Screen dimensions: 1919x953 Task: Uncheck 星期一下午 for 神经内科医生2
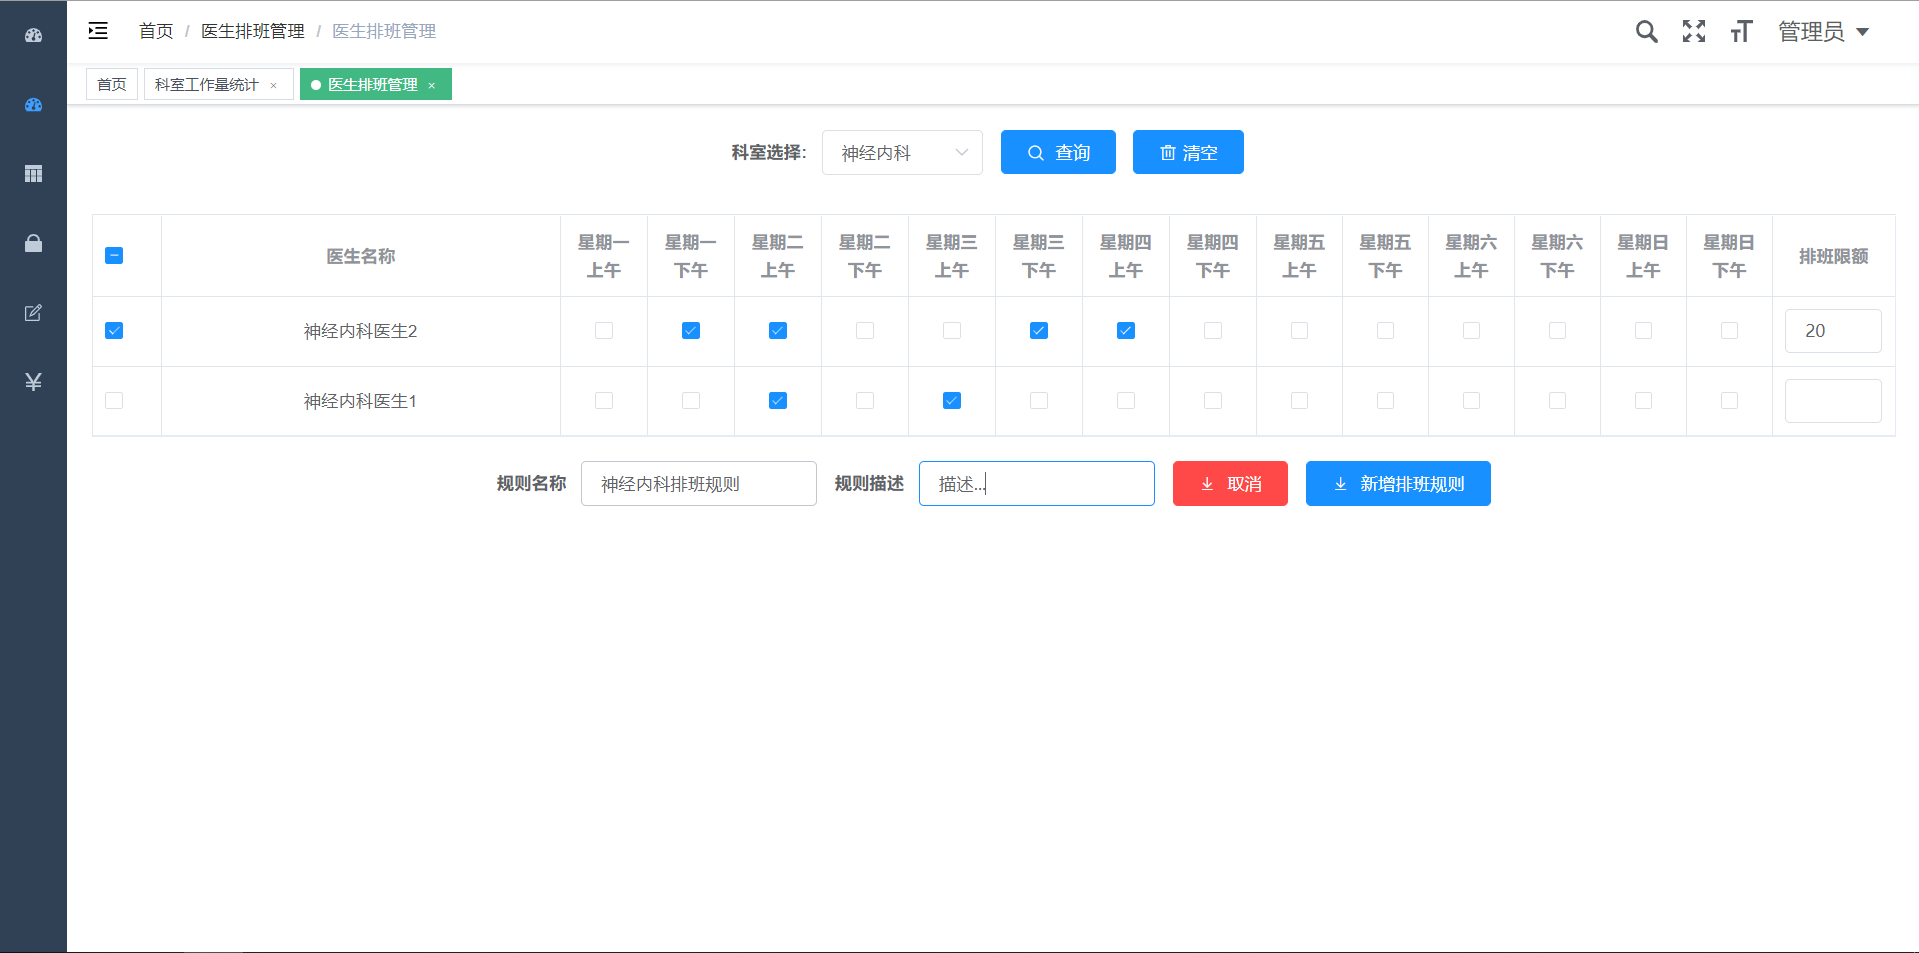click(691, 331)
